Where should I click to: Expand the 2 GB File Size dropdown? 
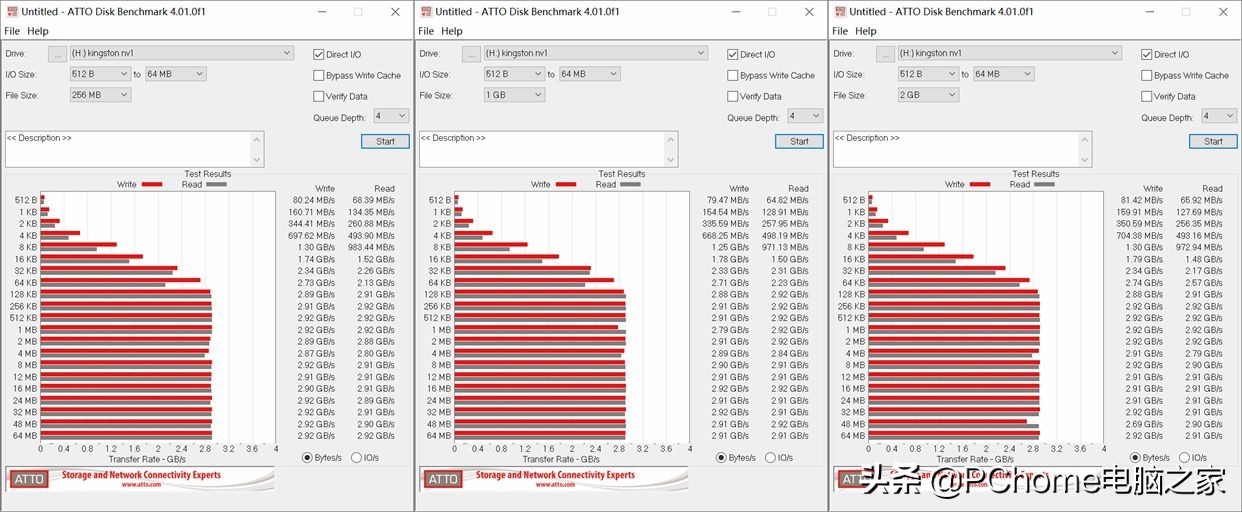(928, 95)
